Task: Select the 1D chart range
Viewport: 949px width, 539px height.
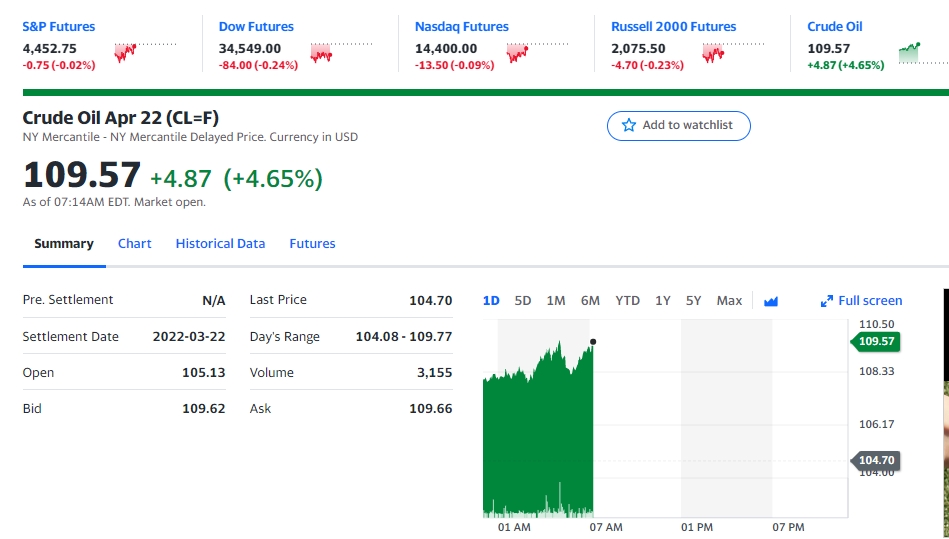Action: pos(491,301)
